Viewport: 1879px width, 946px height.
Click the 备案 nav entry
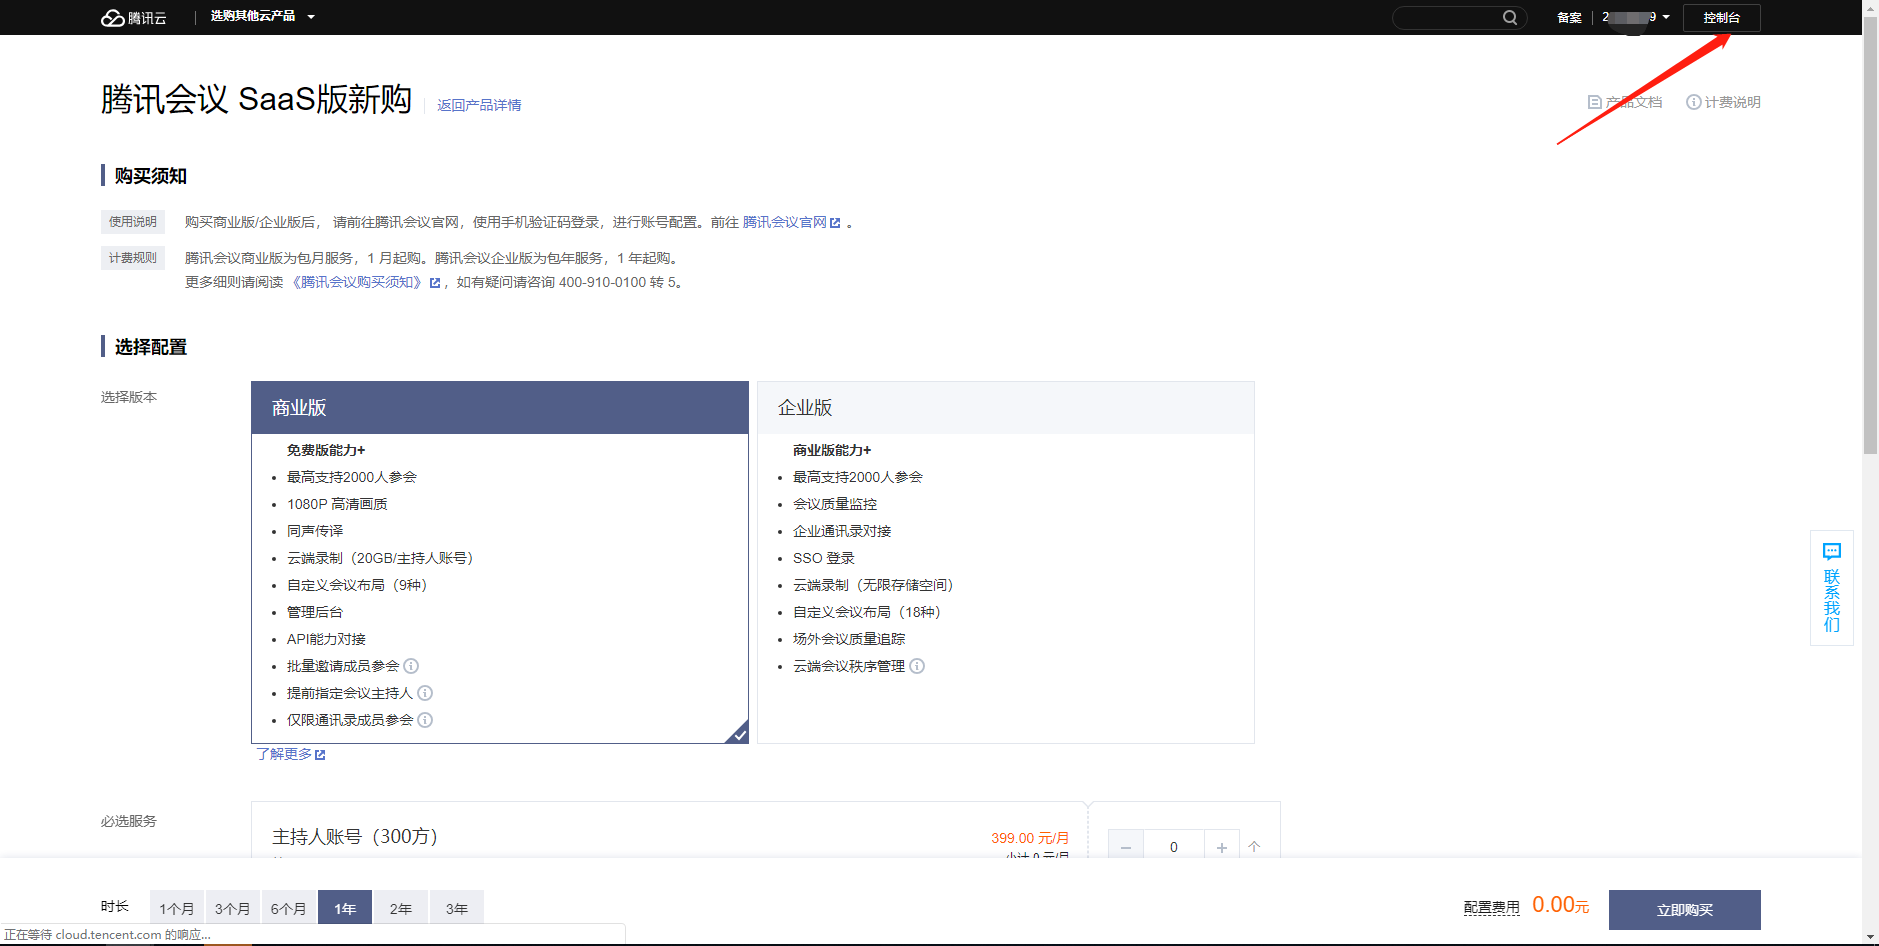(1568, 17)
